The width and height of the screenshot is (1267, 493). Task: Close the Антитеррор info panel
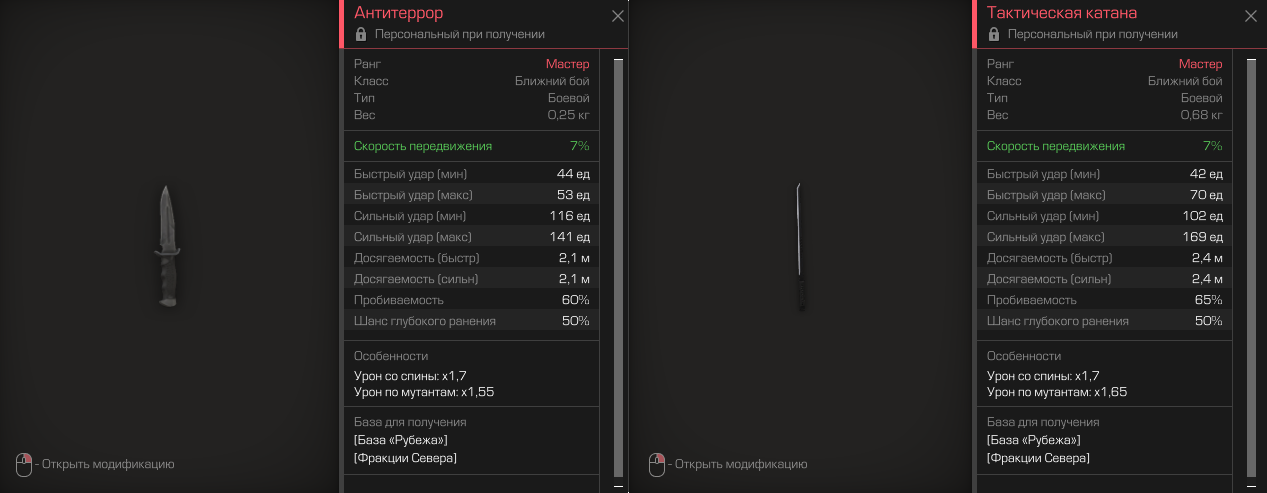617,16
